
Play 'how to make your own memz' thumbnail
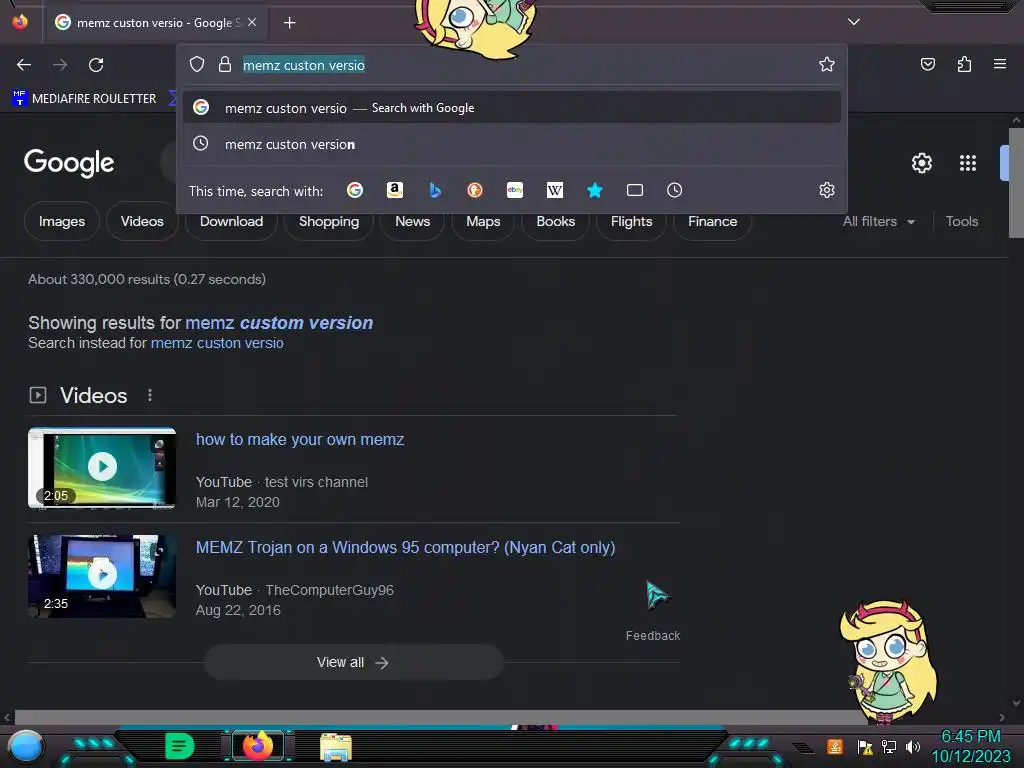click(102, 467)
